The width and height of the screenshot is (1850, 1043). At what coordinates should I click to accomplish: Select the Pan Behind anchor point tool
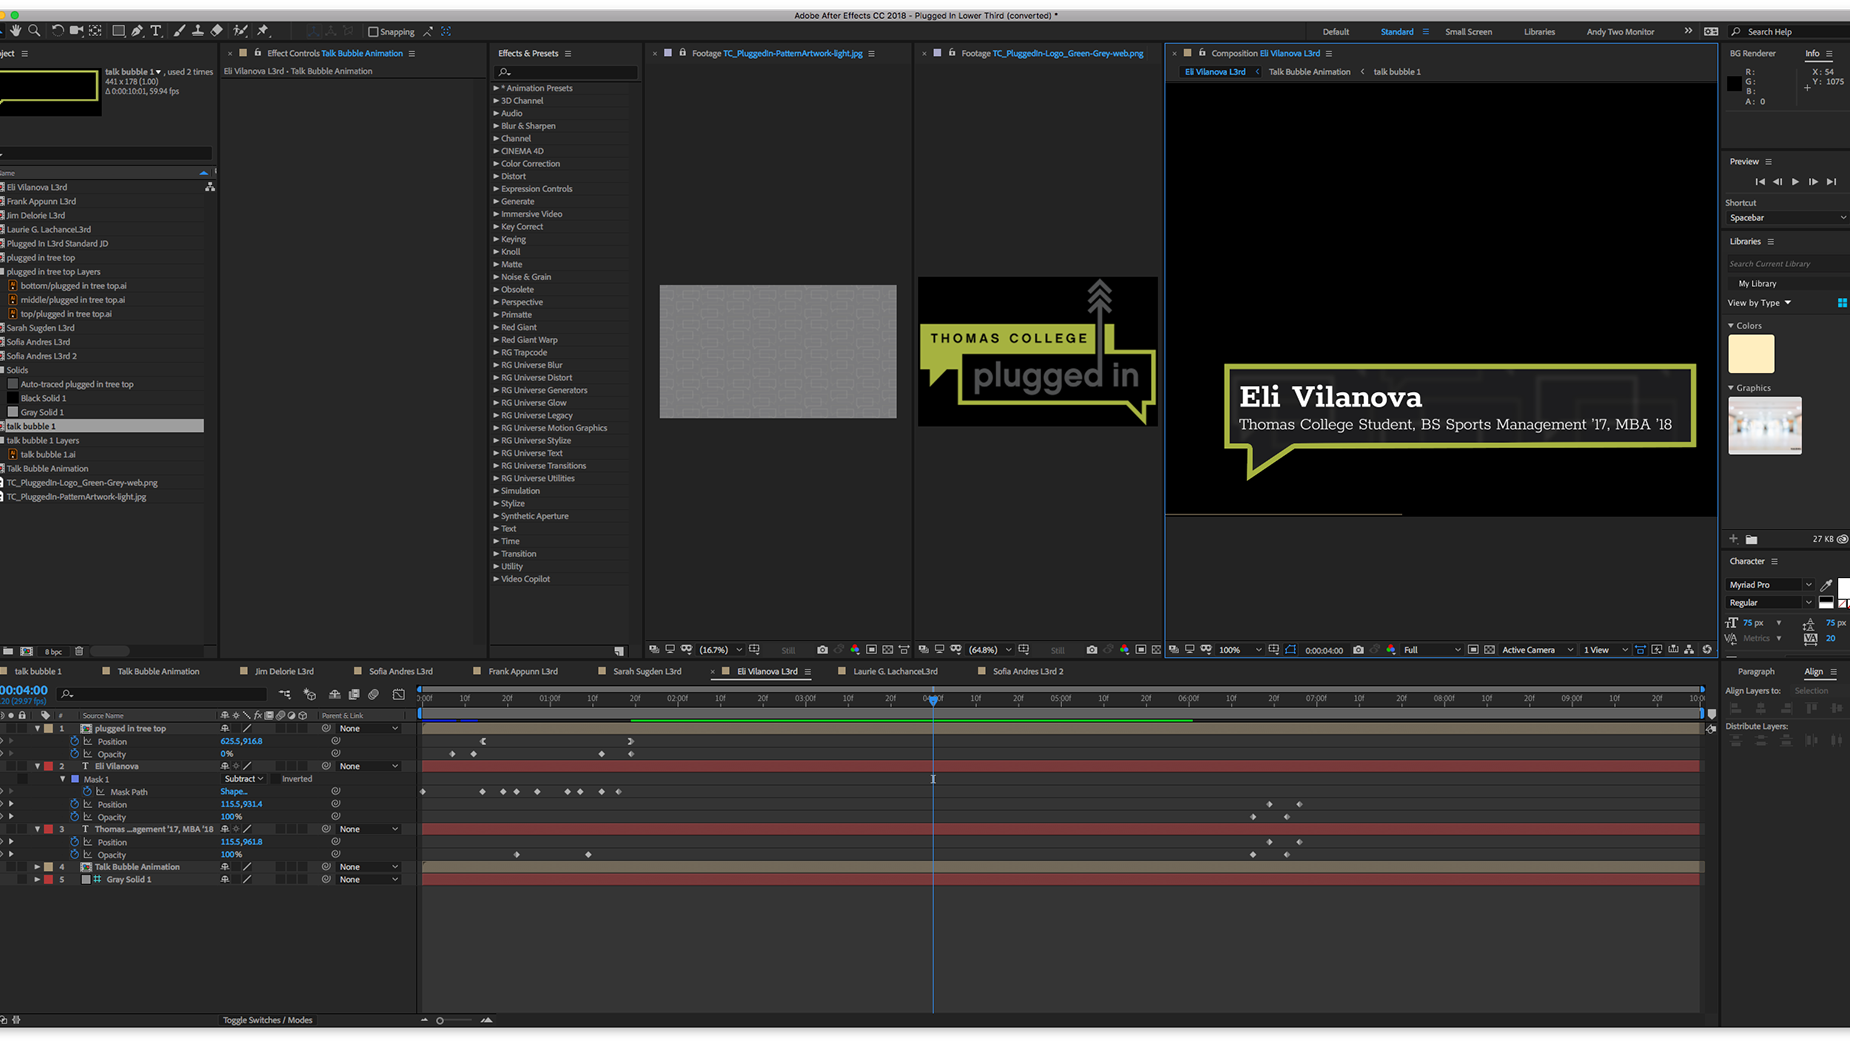coord(96,31)
